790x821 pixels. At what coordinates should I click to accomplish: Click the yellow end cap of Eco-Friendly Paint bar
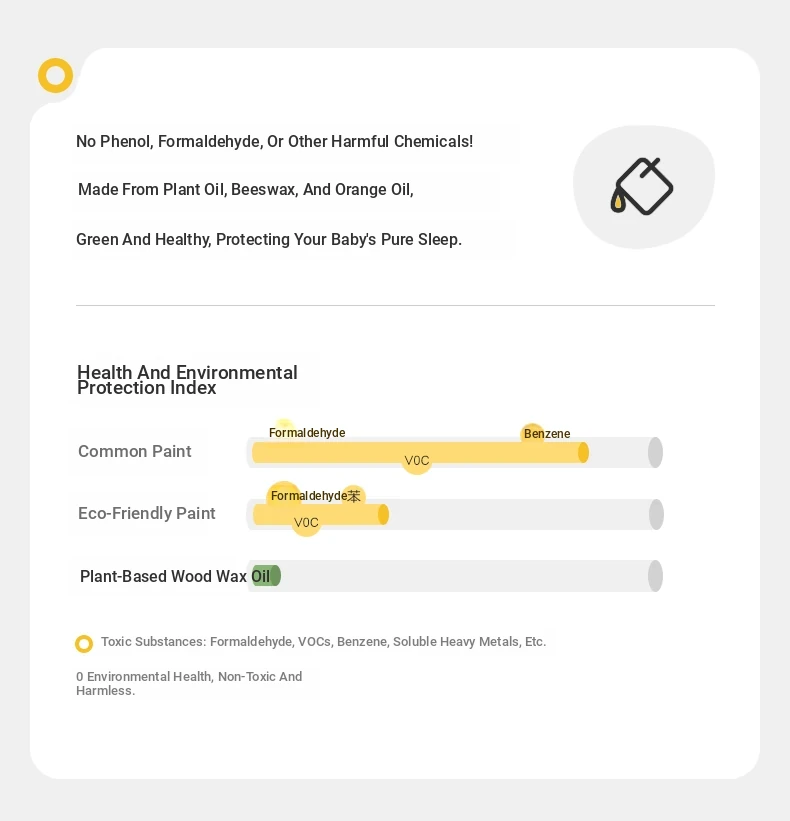(x=383, y=515)
